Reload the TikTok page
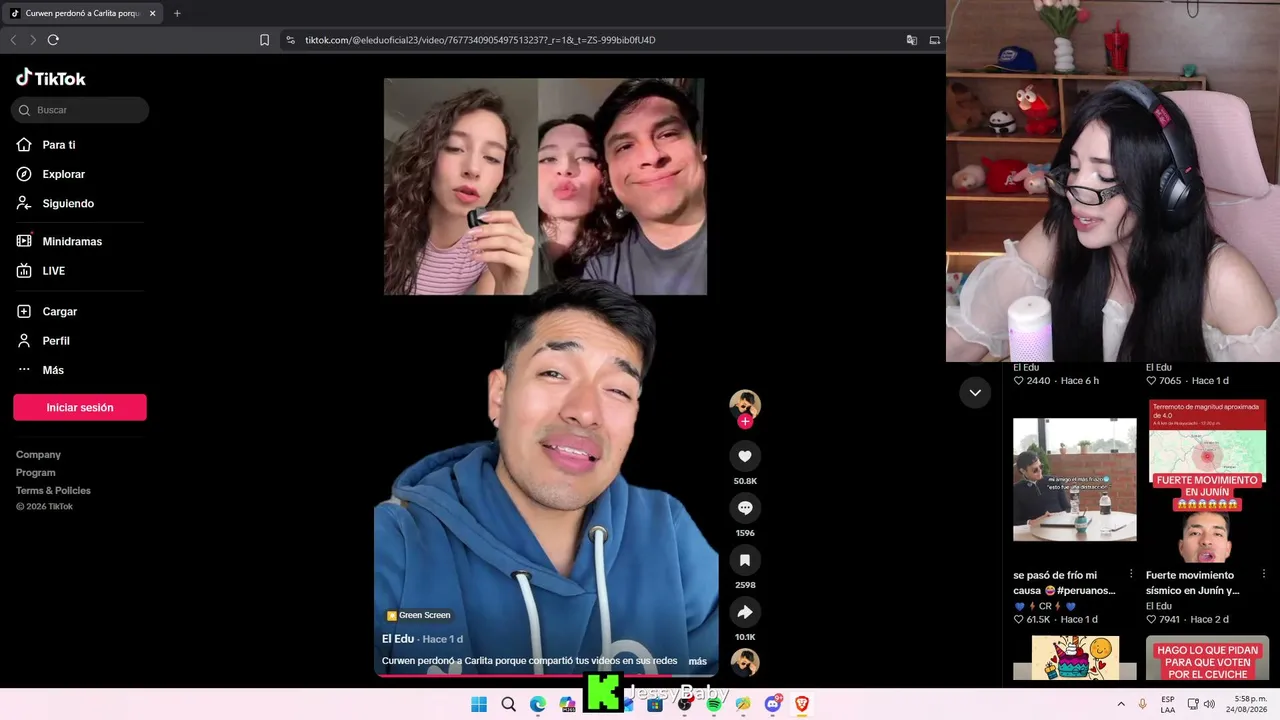 point(53,40)
